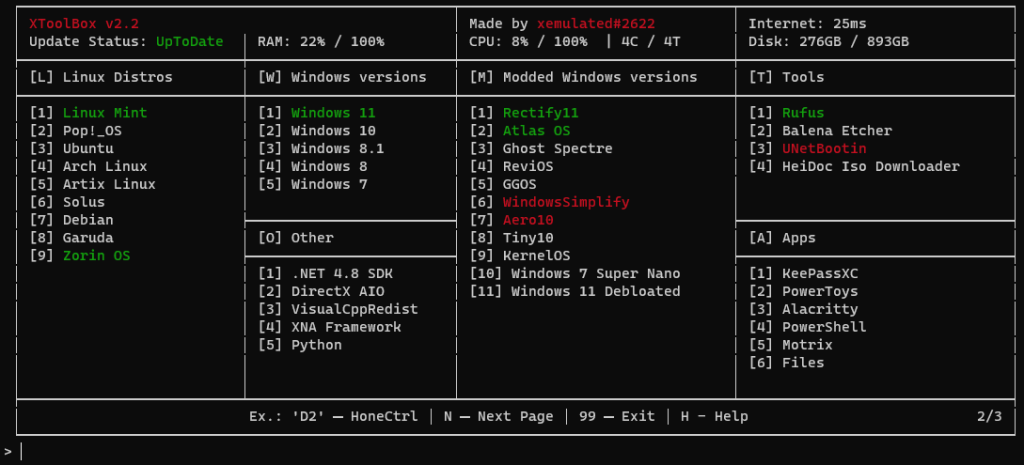Select the HeiDoc Iso Downloader entry
This screenshot has height=465, width=1024.
coord(854,167)
